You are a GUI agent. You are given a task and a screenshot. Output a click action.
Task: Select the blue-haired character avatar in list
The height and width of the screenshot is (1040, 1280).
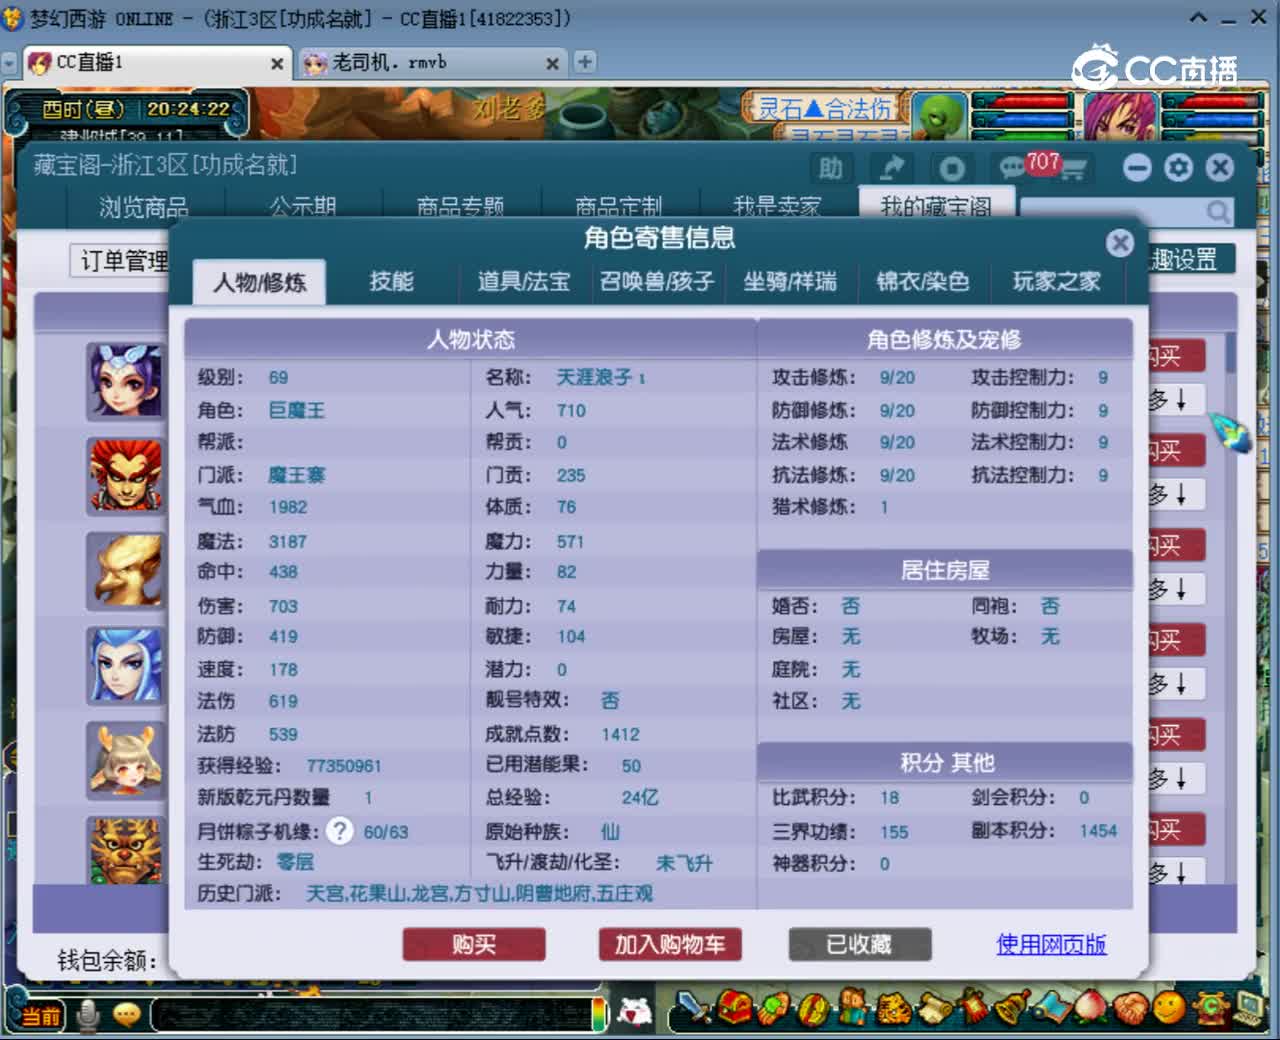click(124, 666)
